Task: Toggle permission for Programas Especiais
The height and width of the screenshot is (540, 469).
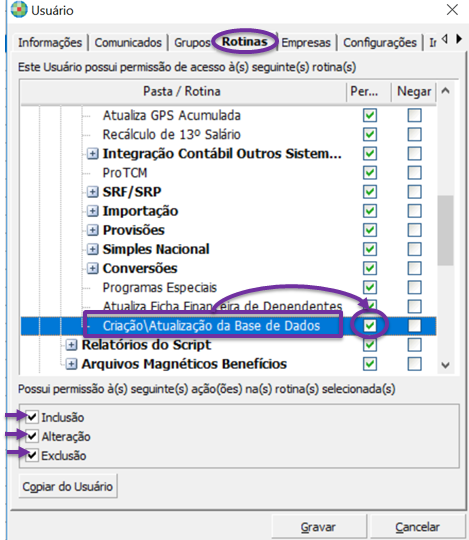Action: 370,287
